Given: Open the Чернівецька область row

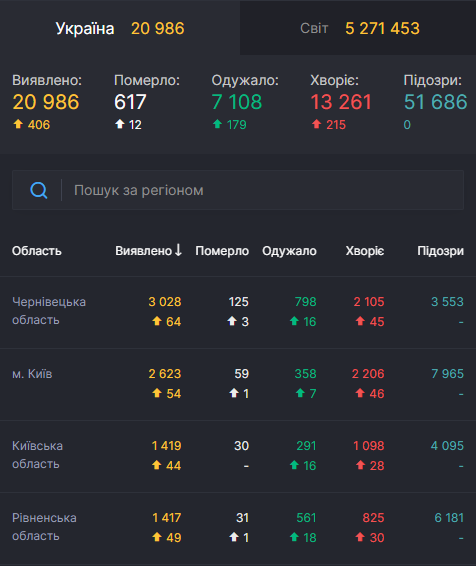Looking at the screenshot, I should click(x=238, y=312).
